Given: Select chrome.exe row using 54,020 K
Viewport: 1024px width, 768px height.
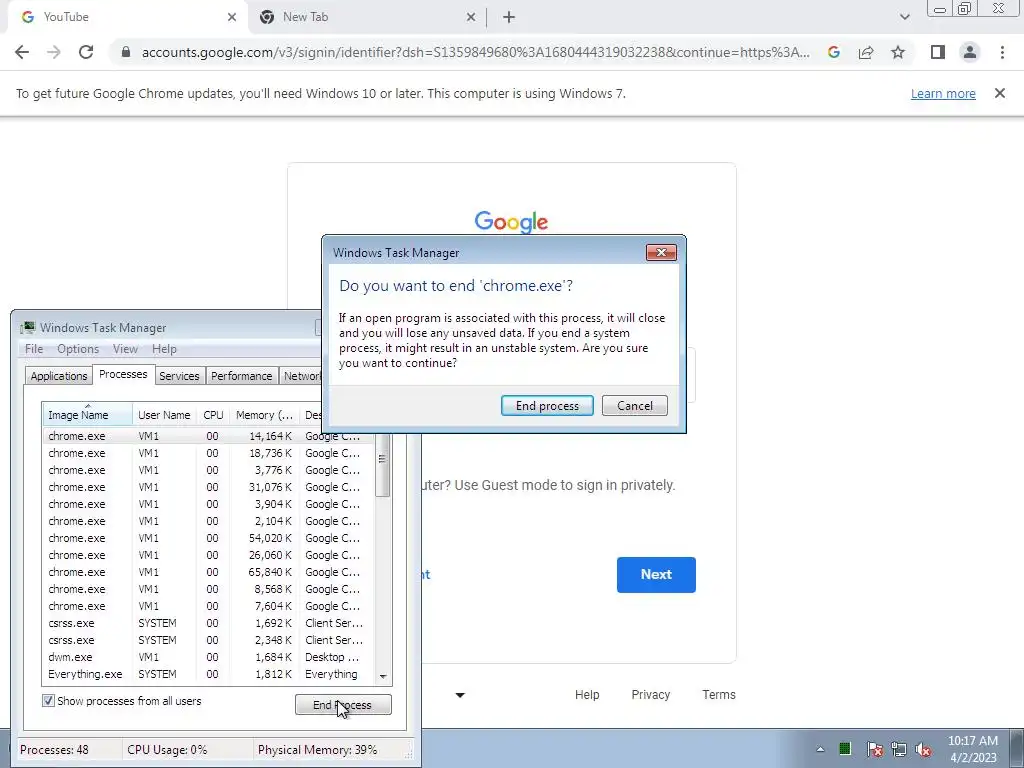Looking at the screenshot, I should pyautogui.click(x=209, y=538).
